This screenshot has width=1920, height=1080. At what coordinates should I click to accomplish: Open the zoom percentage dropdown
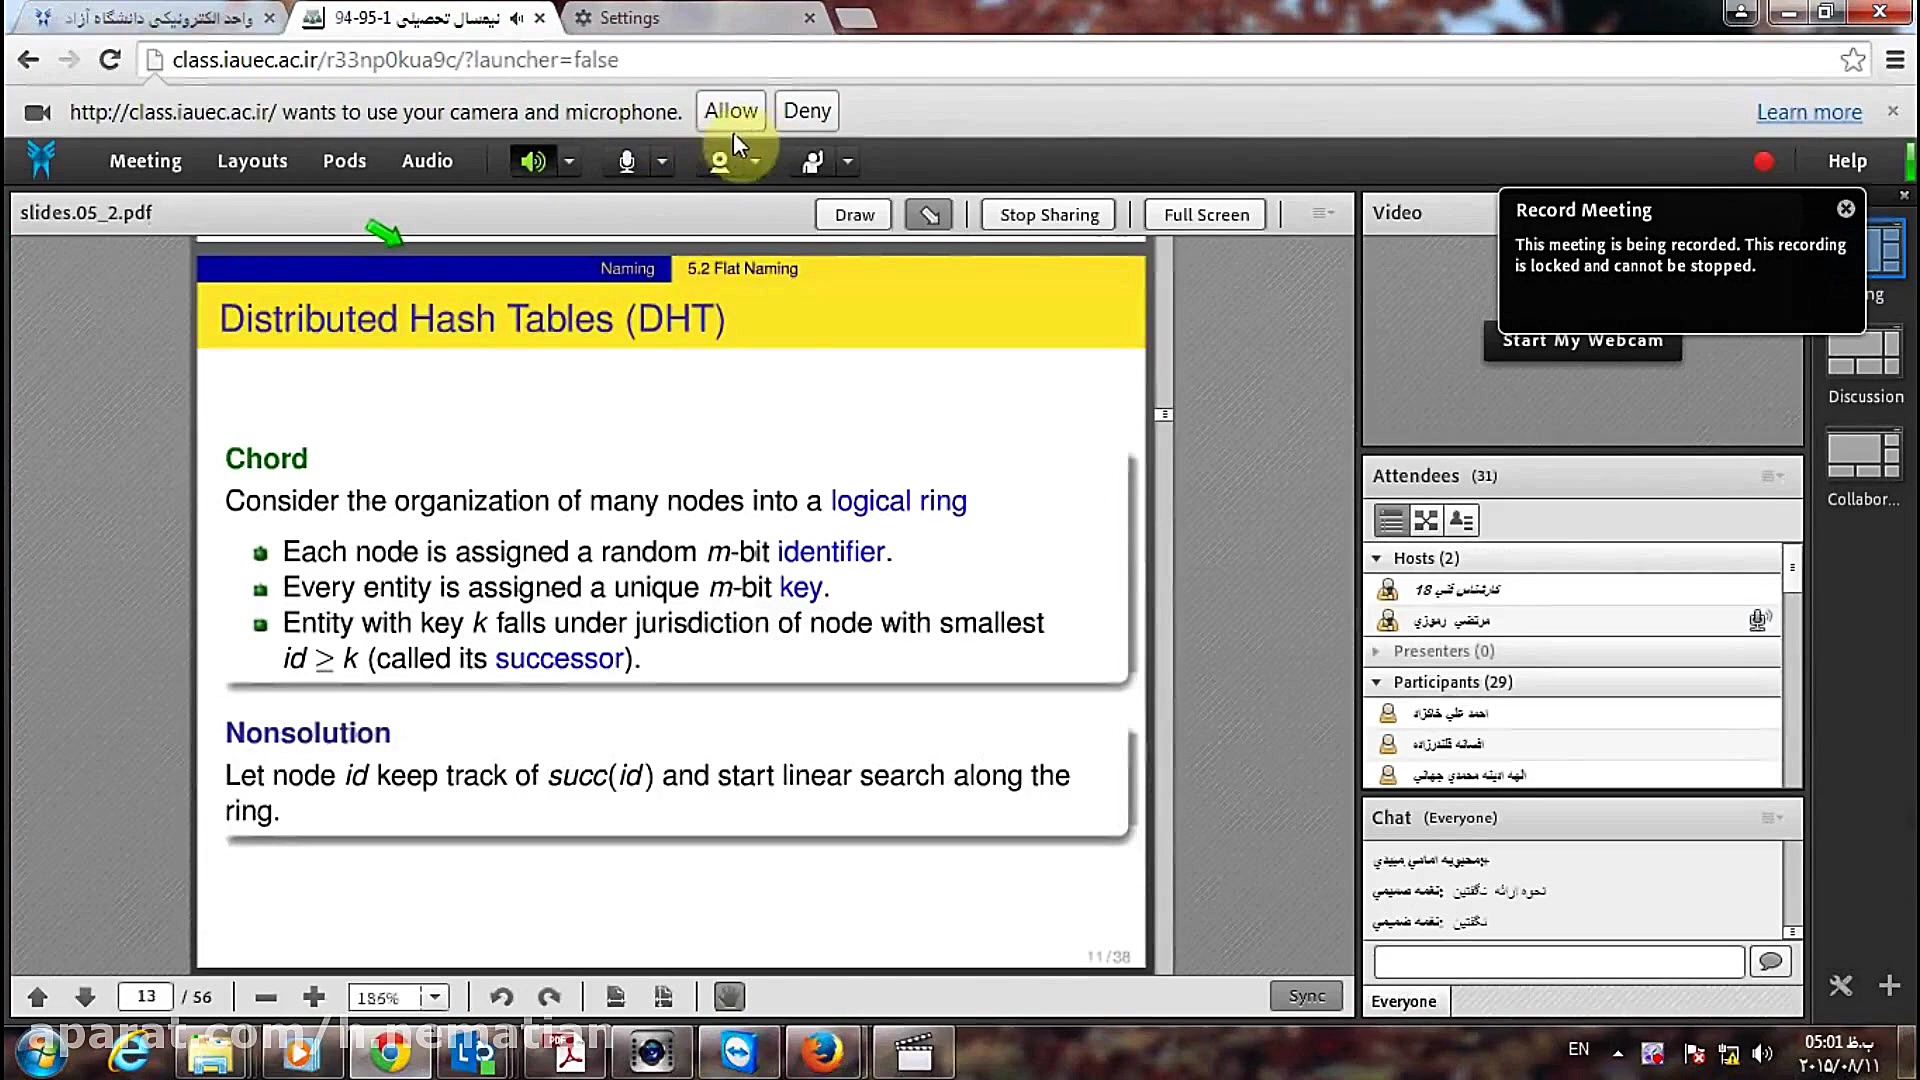click(x=435, y=997)
